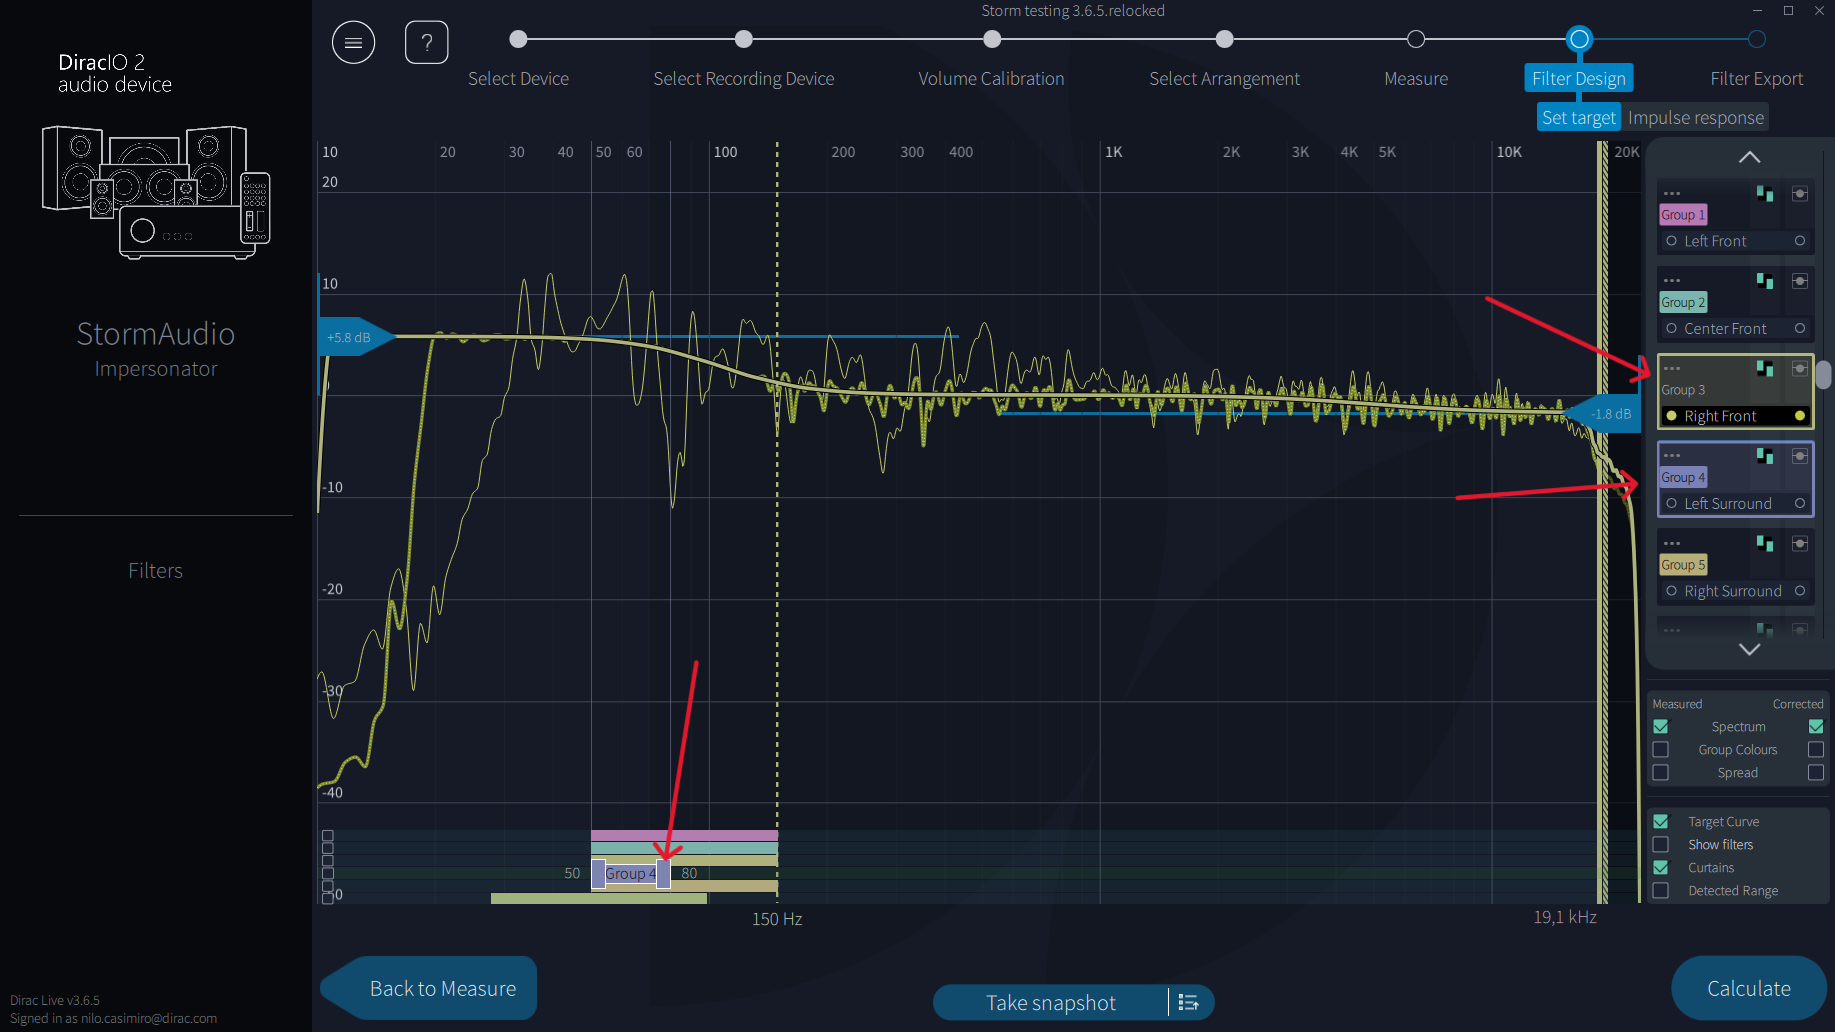Viewport: 1835px width, 1032px height.
Task: Open Group 4 three-dots options
Action: tap(1672, 456)
